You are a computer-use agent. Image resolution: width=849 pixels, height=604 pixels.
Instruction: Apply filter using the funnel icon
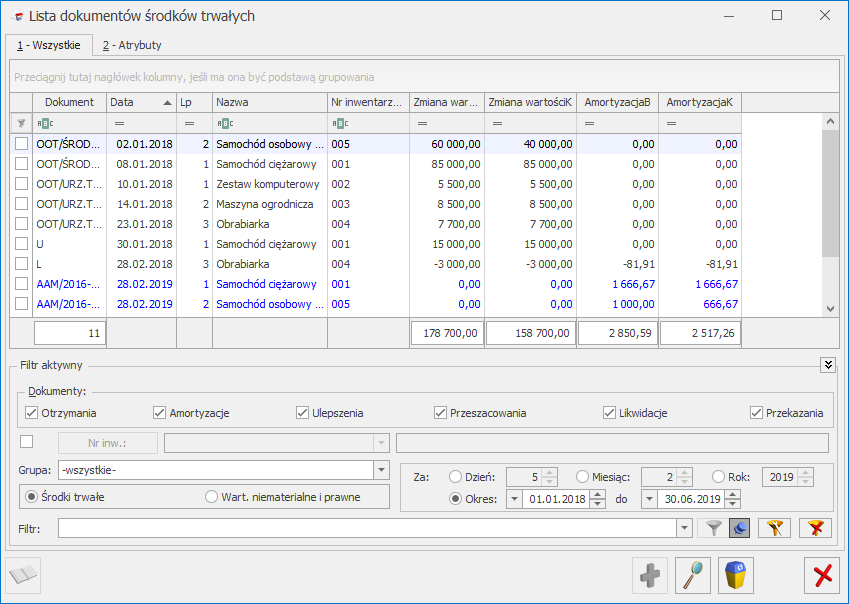pos(713,528)
